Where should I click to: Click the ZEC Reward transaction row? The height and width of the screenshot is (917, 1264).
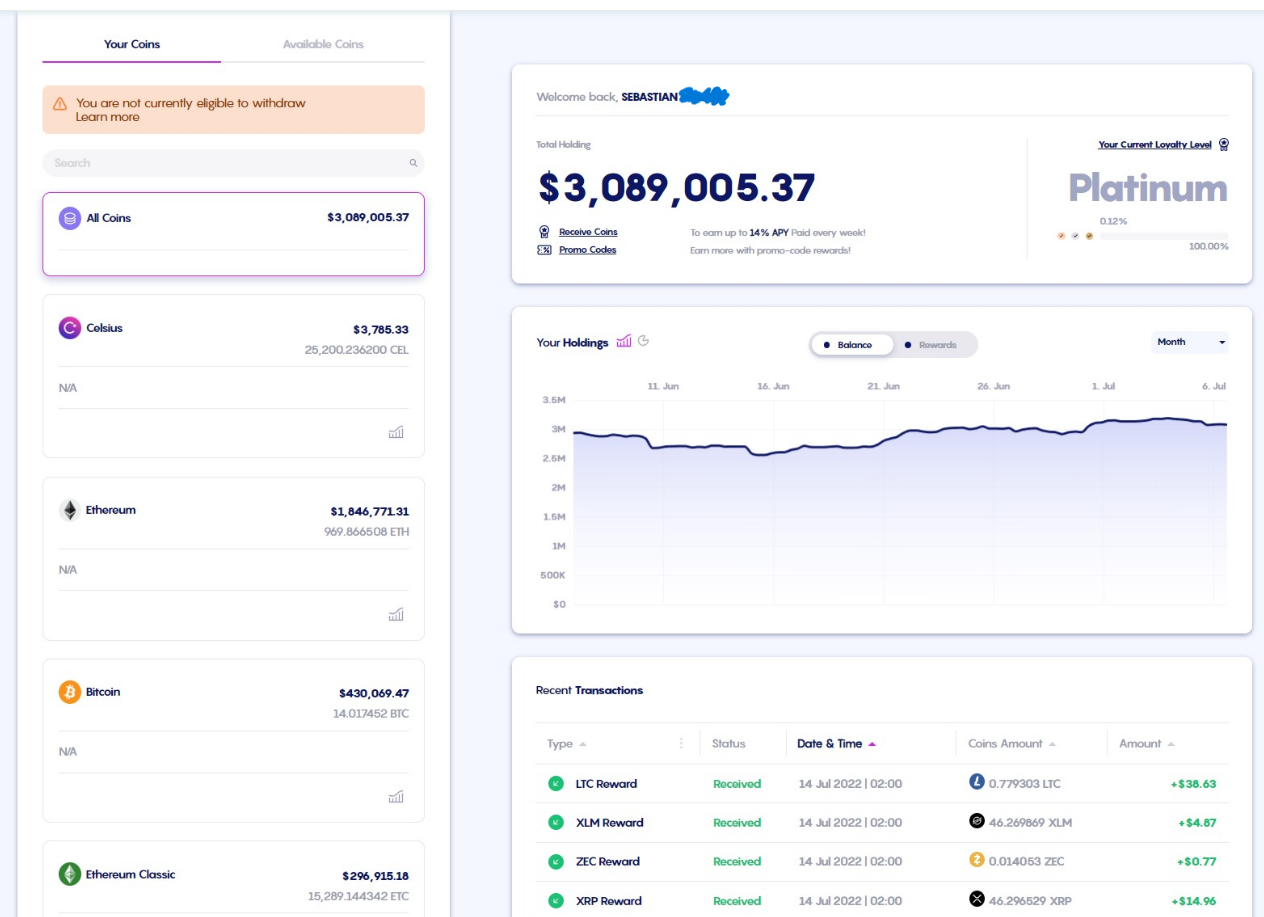coord(883,862)
